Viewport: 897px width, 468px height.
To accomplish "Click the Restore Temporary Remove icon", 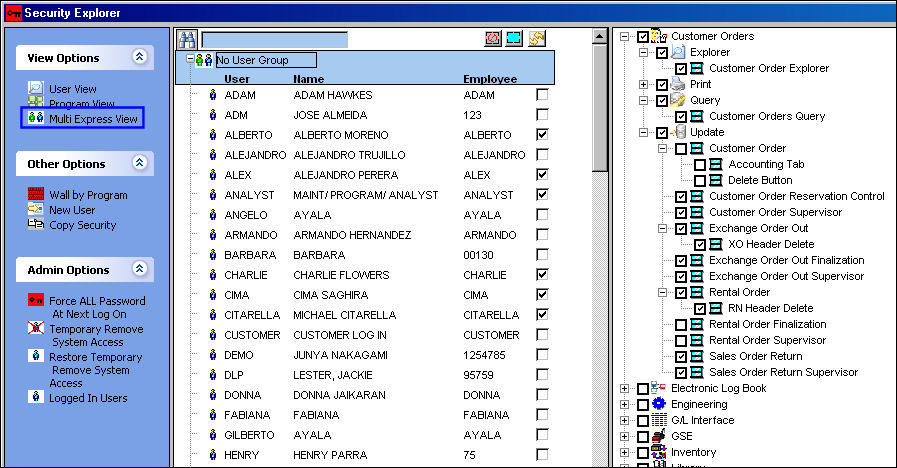I will coord(36,355).
